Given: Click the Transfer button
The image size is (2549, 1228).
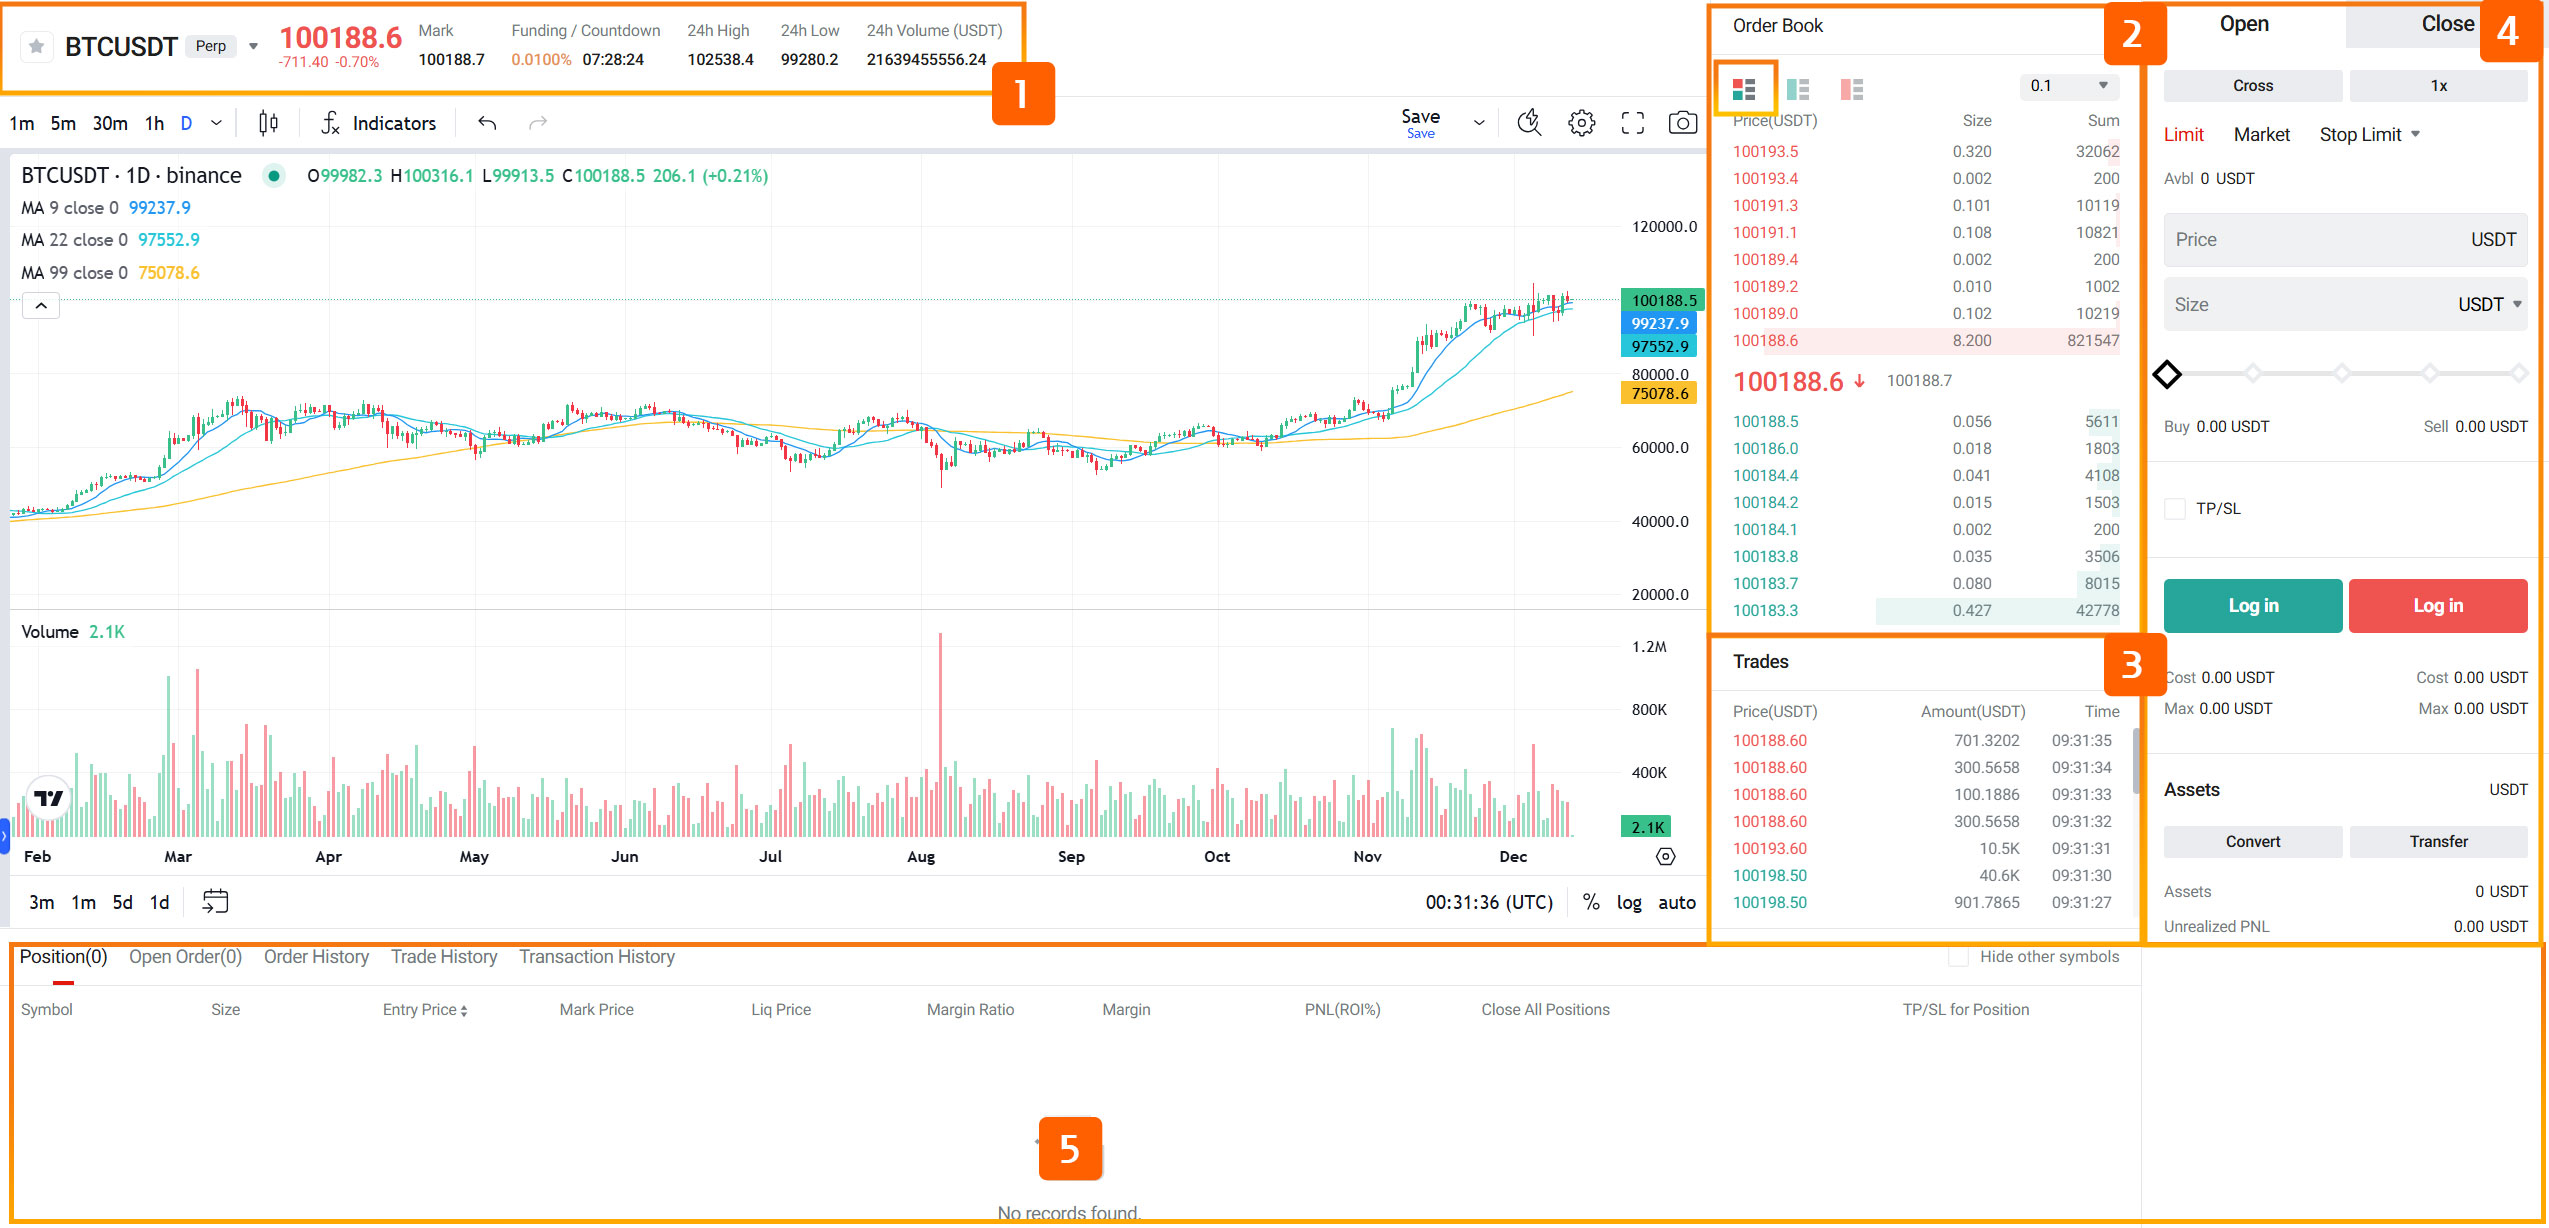Looking at the screenshot, I should click(2438, 842).
